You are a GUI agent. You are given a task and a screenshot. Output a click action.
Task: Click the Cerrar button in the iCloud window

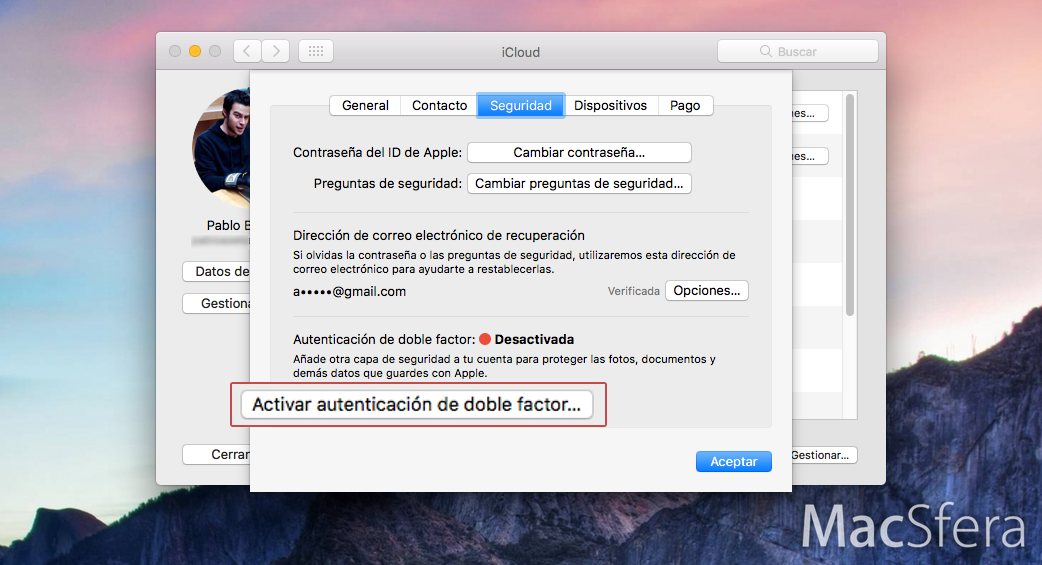(x=217, y=455)
